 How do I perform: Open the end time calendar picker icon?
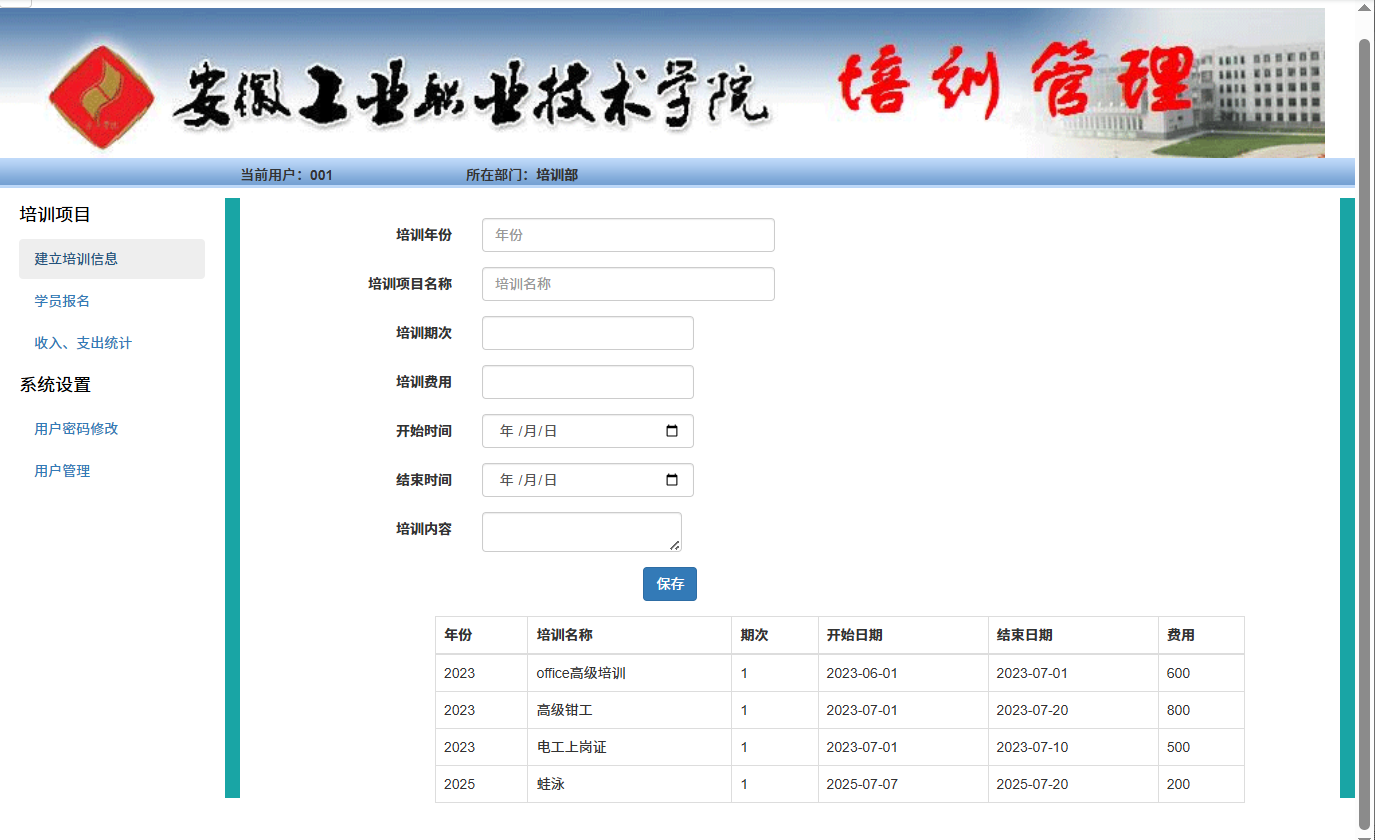tap(672, 480)
